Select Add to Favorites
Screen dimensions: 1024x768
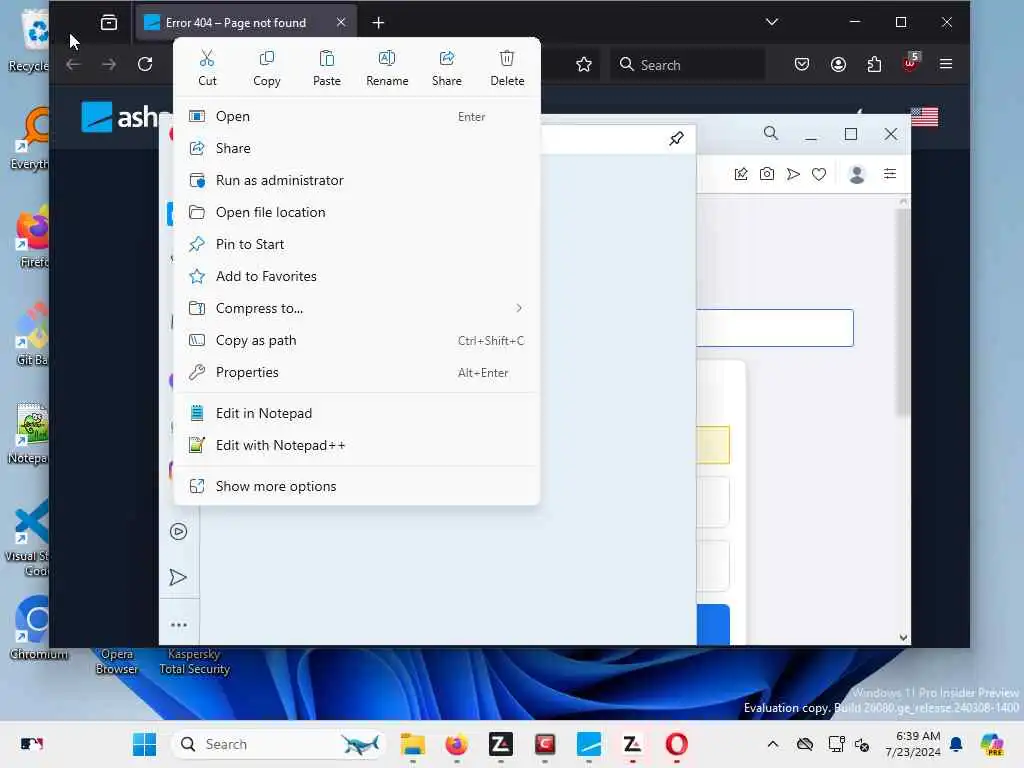(x=357, y=276)
